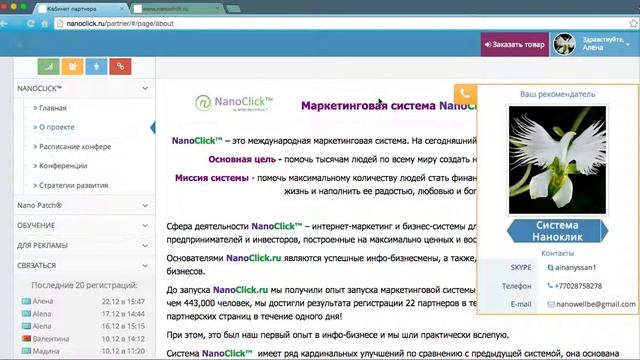Click the Skype icon beside ainanyssan1
Viewport: 640px width, 360px height.
550,268
